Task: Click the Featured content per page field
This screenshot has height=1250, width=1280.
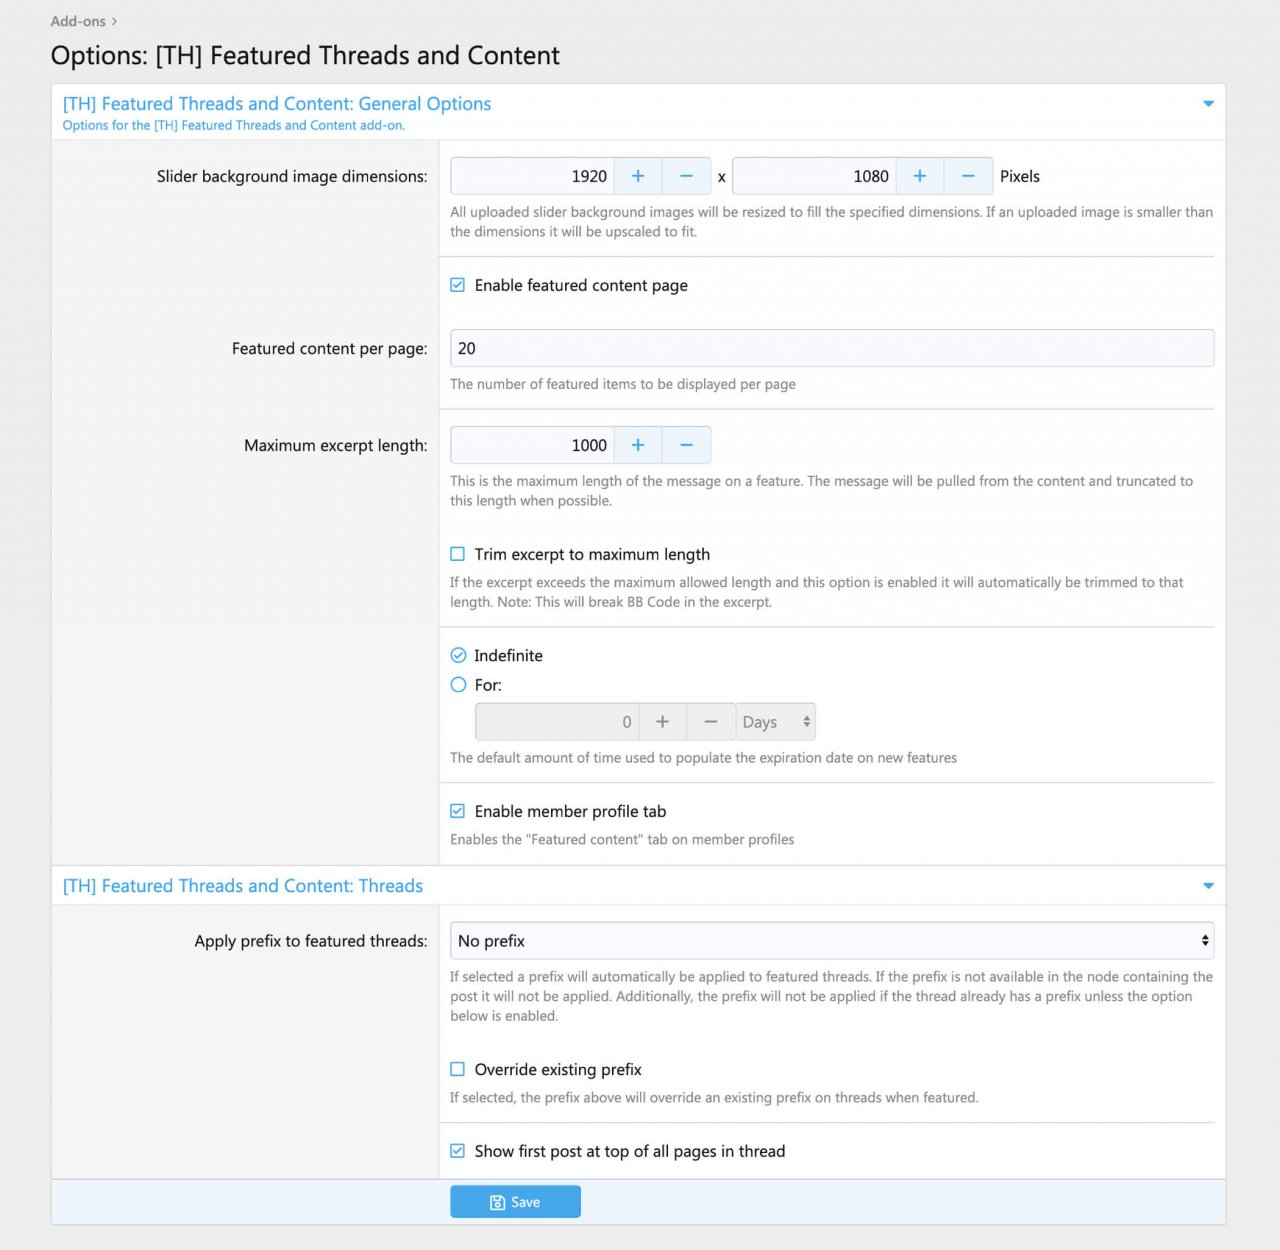Action: click(x=831, y=348)
